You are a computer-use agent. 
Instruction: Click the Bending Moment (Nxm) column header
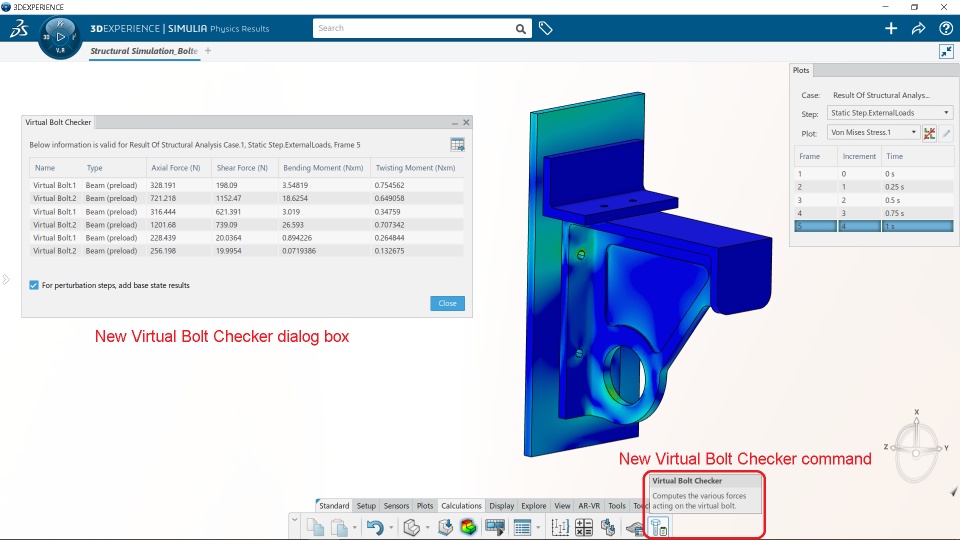pos(323,168)
